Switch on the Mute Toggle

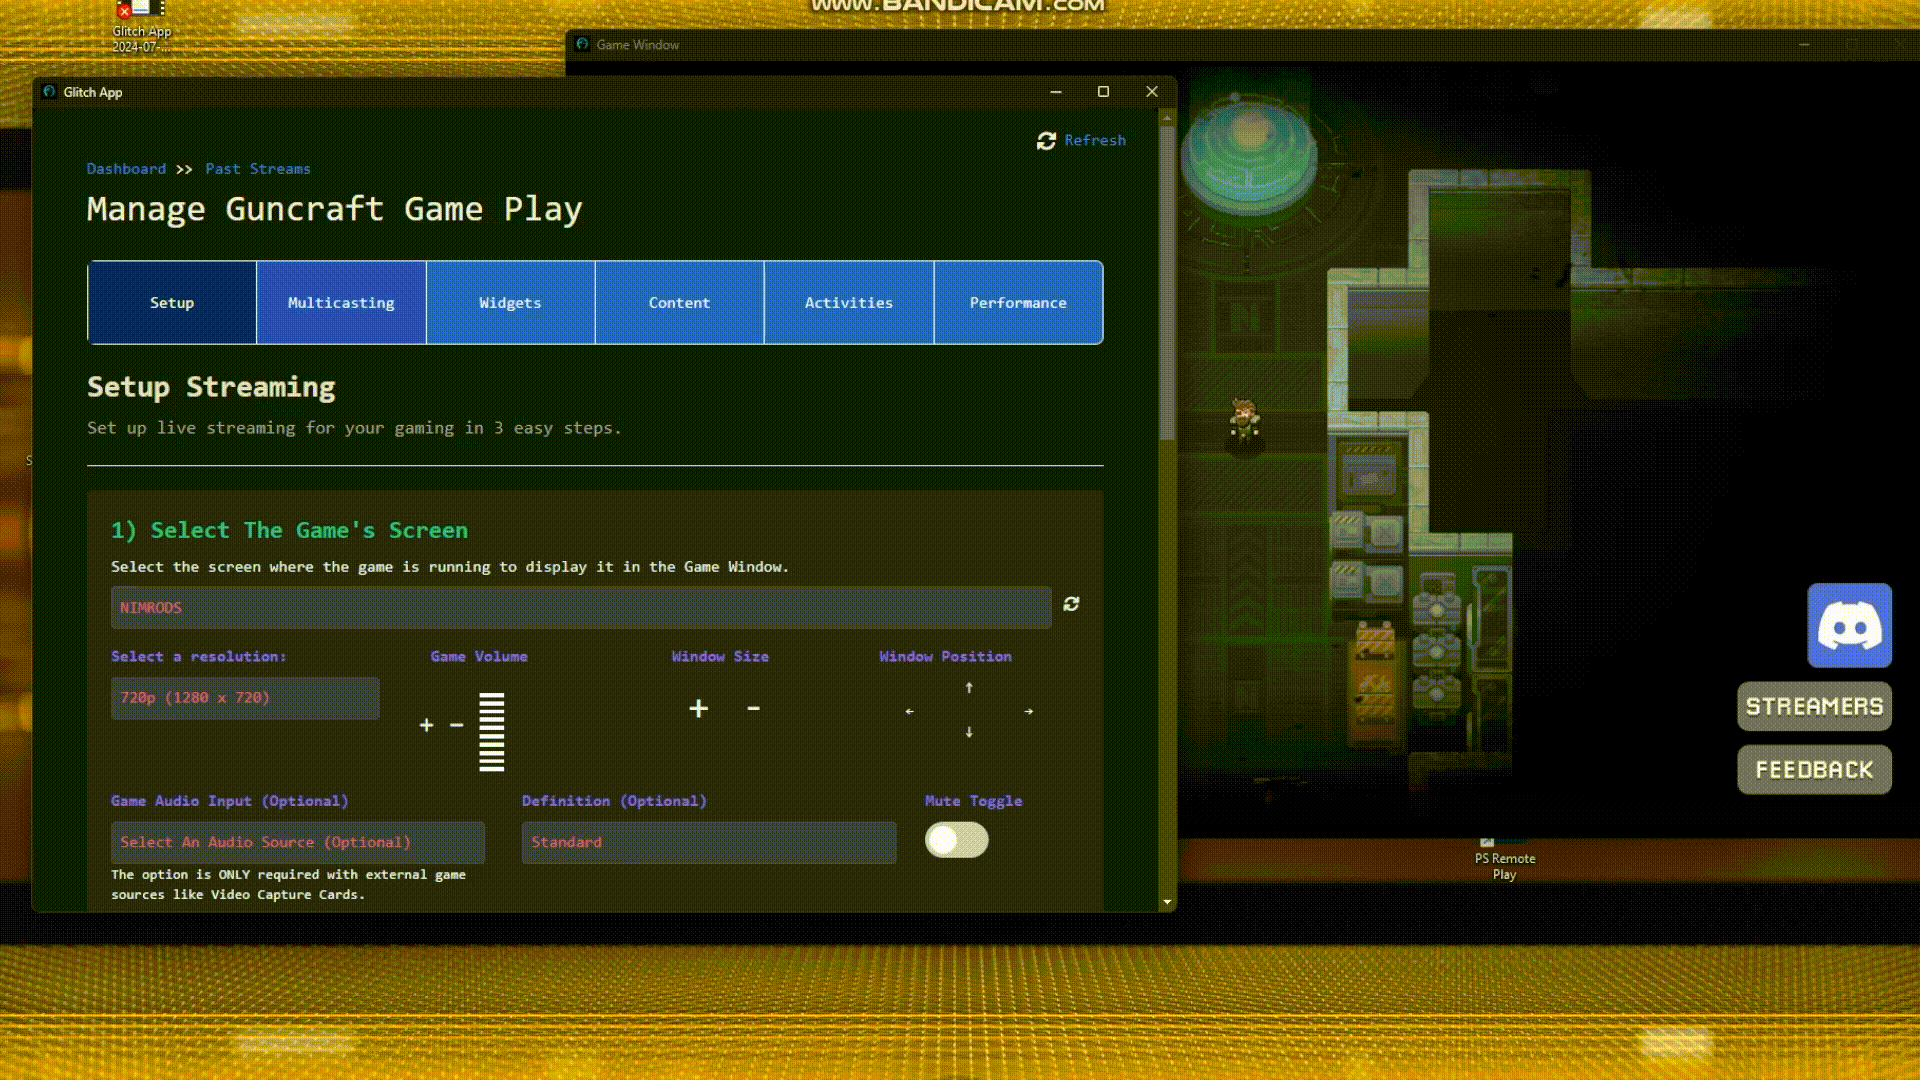[x=956, y=840]
